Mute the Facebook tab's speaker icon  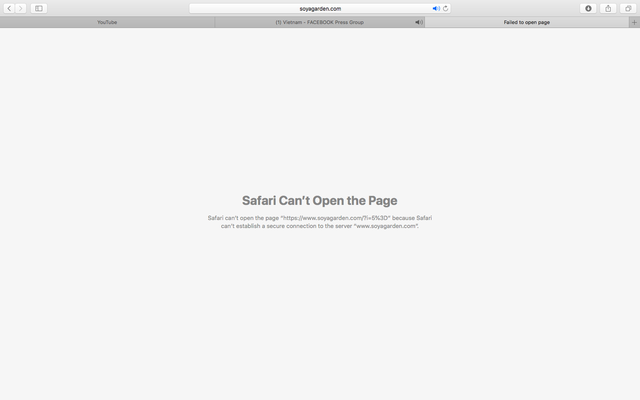419,22
